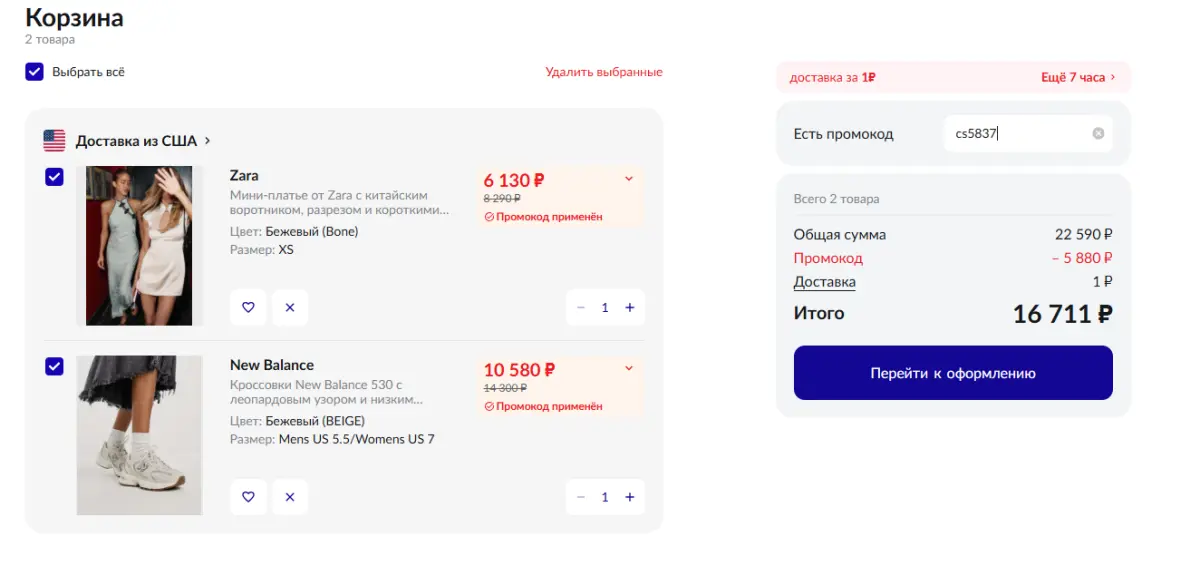This screenshot has width=1200, height=575.
Task: Uncheck the Zara item checkbox
Action: (x=54, y=177)
